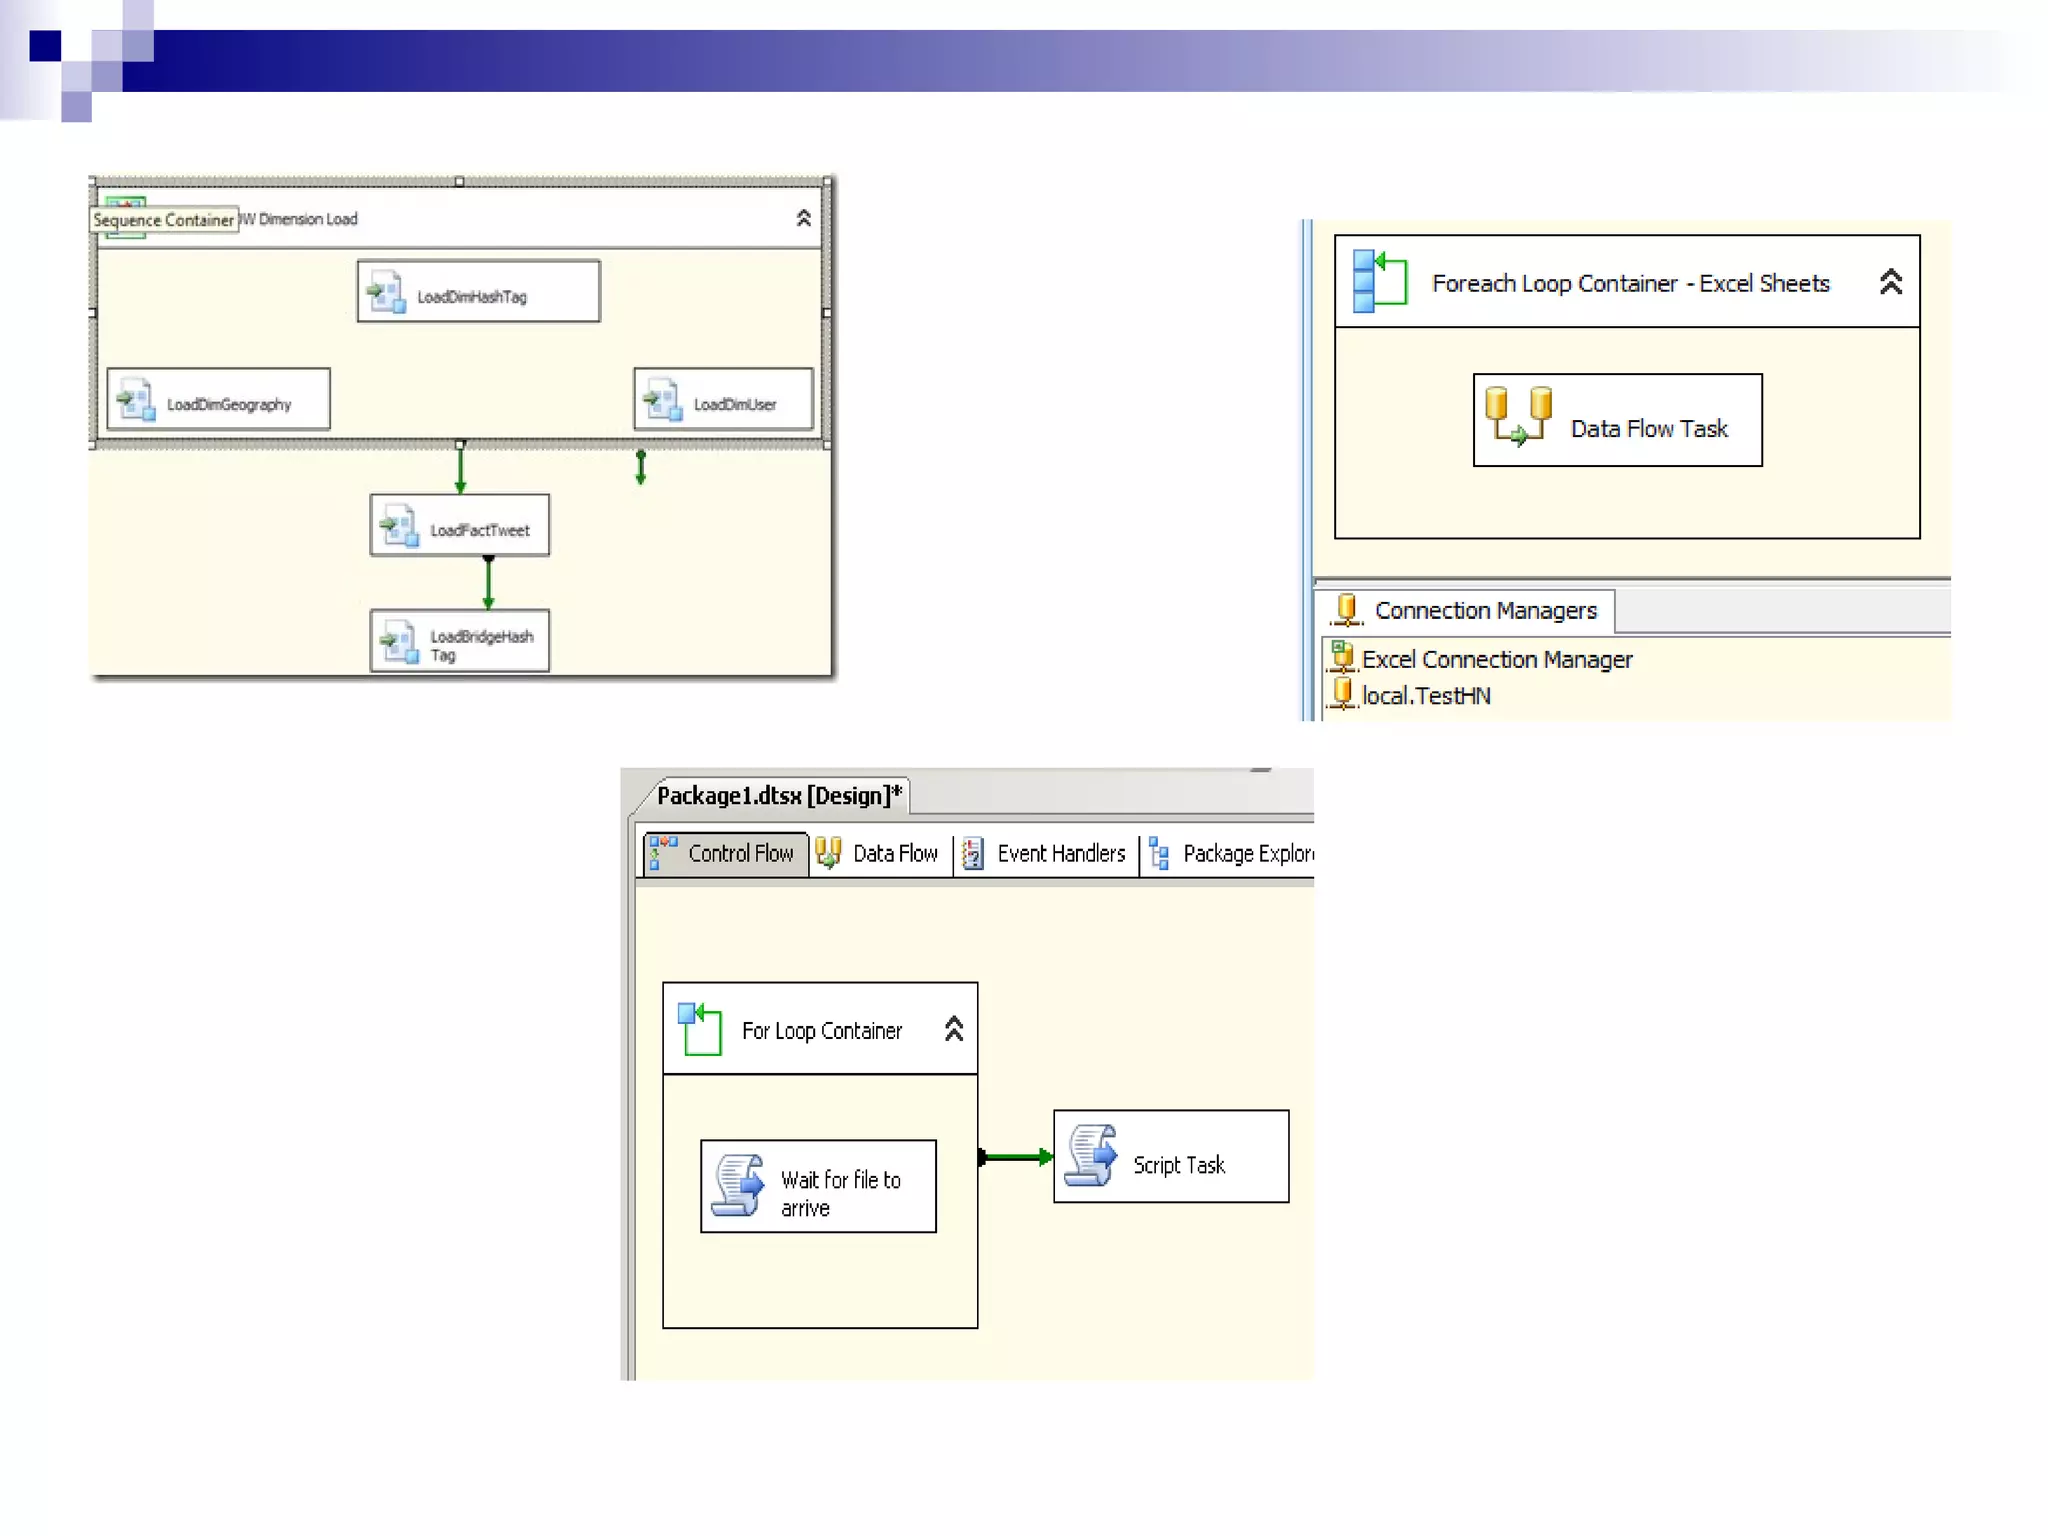Click the Foreach Loop Container icon
This screenshot has height=1536, width=2048.
[1379, 281]
